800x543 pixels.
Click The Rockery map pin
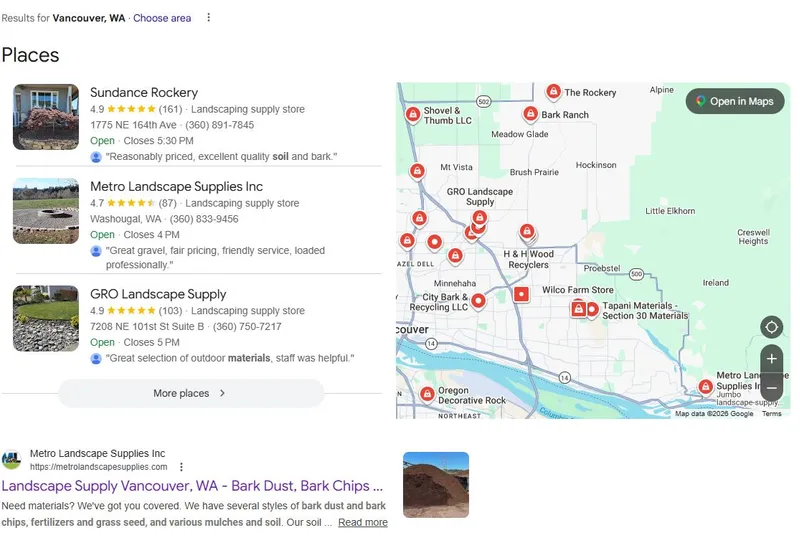[553, 92]
